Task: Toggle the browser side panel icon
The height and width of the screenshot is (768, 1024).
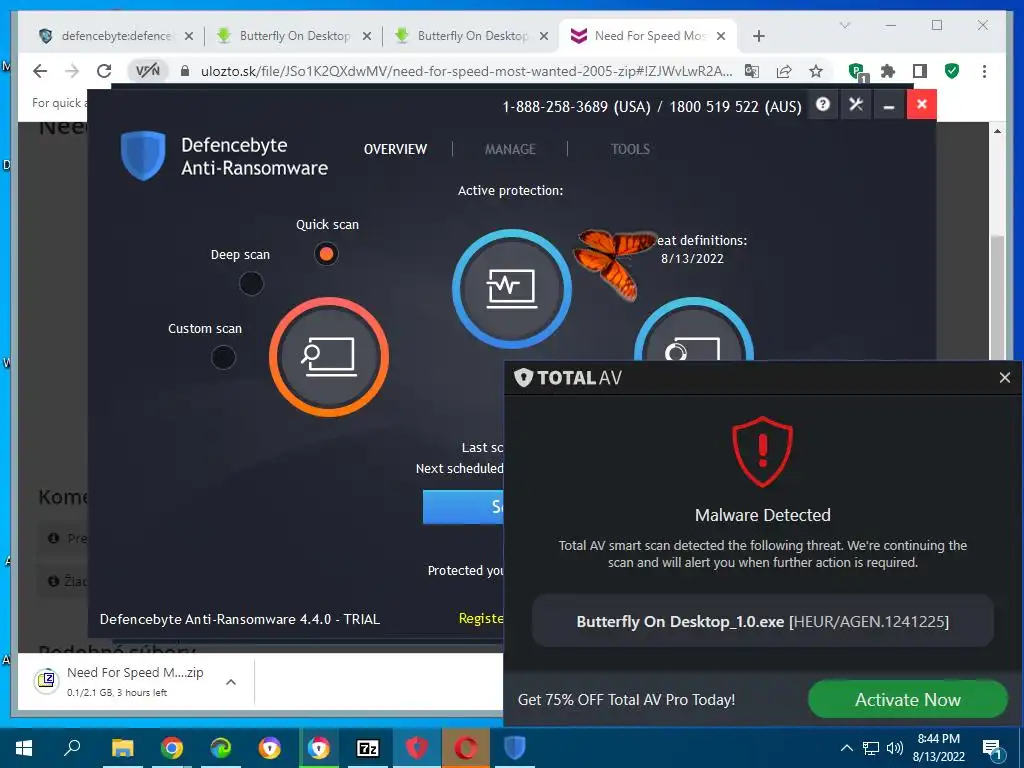Action: [x=920, y=71]
